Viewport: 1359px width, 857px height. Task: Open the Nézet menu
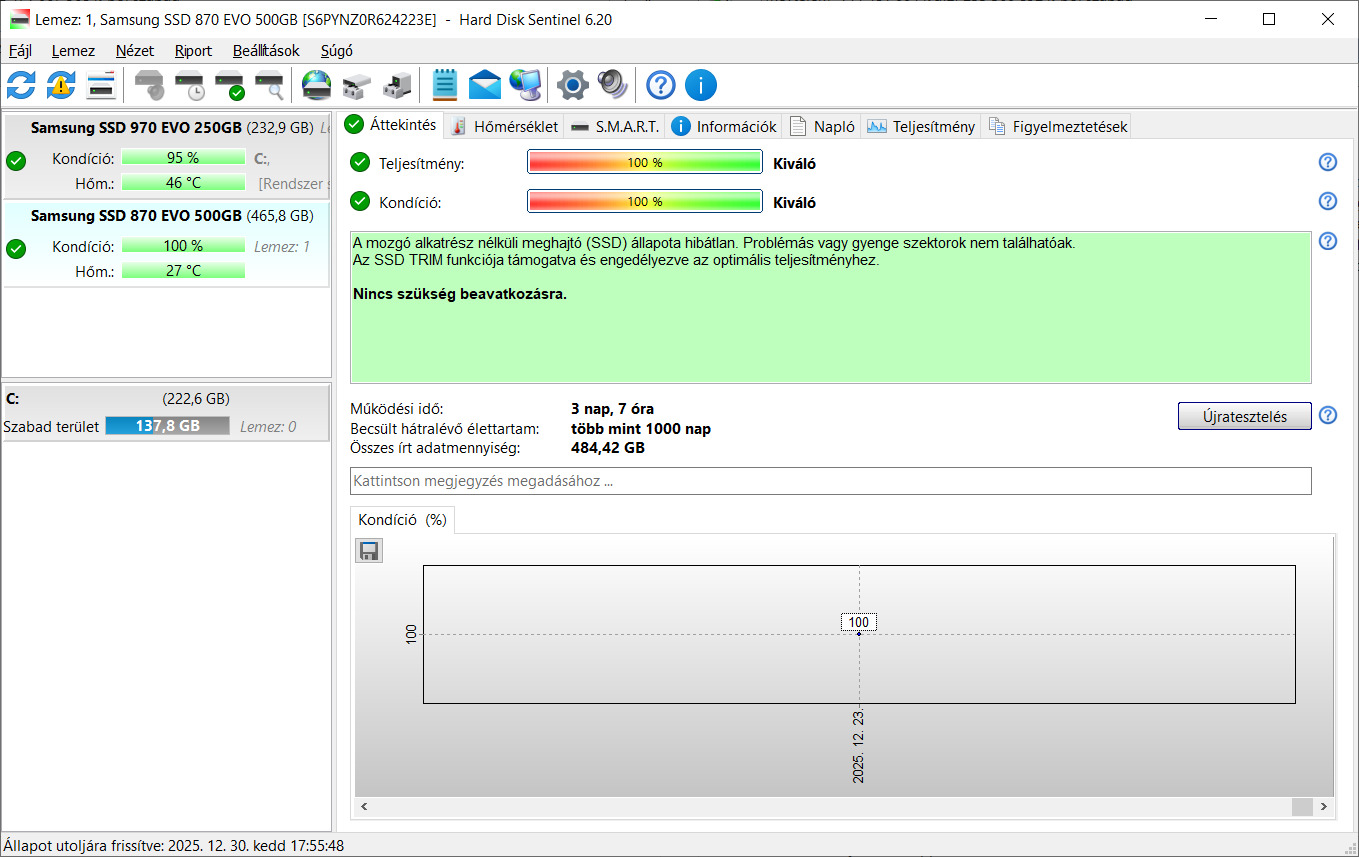tap(135, 51)
